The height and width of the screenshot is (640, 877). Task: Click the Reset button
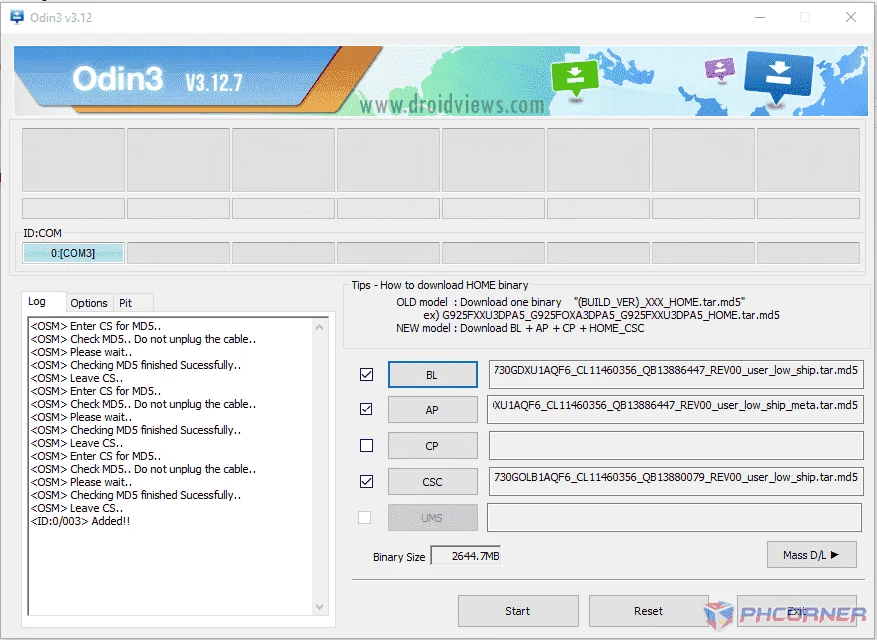point(649,611)
